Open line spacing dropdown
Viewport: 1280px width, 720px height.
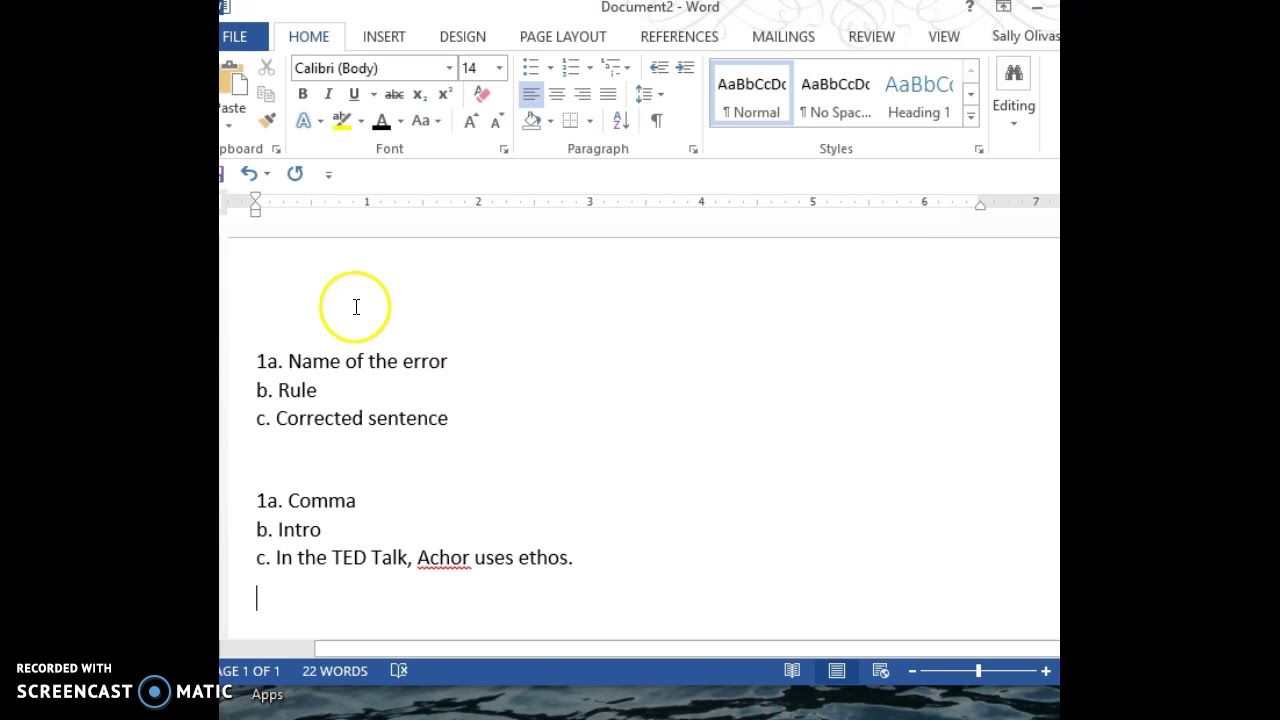tap(649, 94)
